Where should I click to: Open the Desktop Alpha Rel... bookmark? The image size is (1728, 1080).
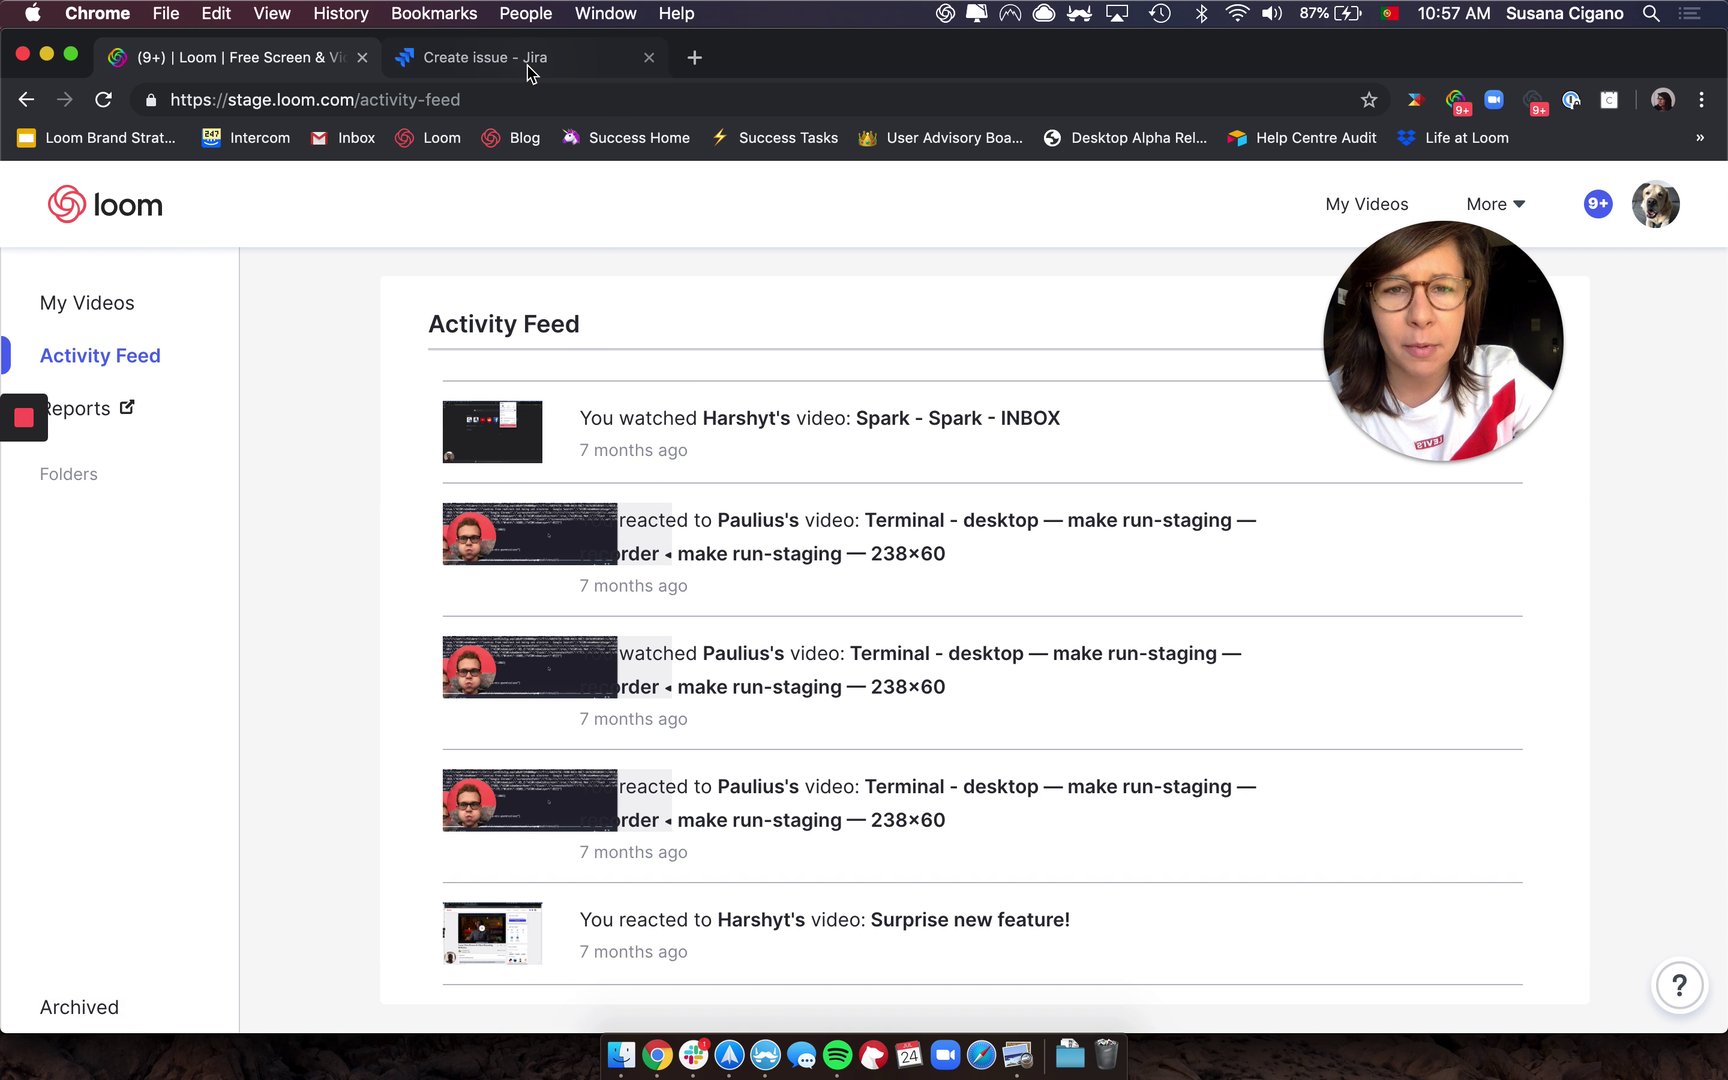(1125, 138)
